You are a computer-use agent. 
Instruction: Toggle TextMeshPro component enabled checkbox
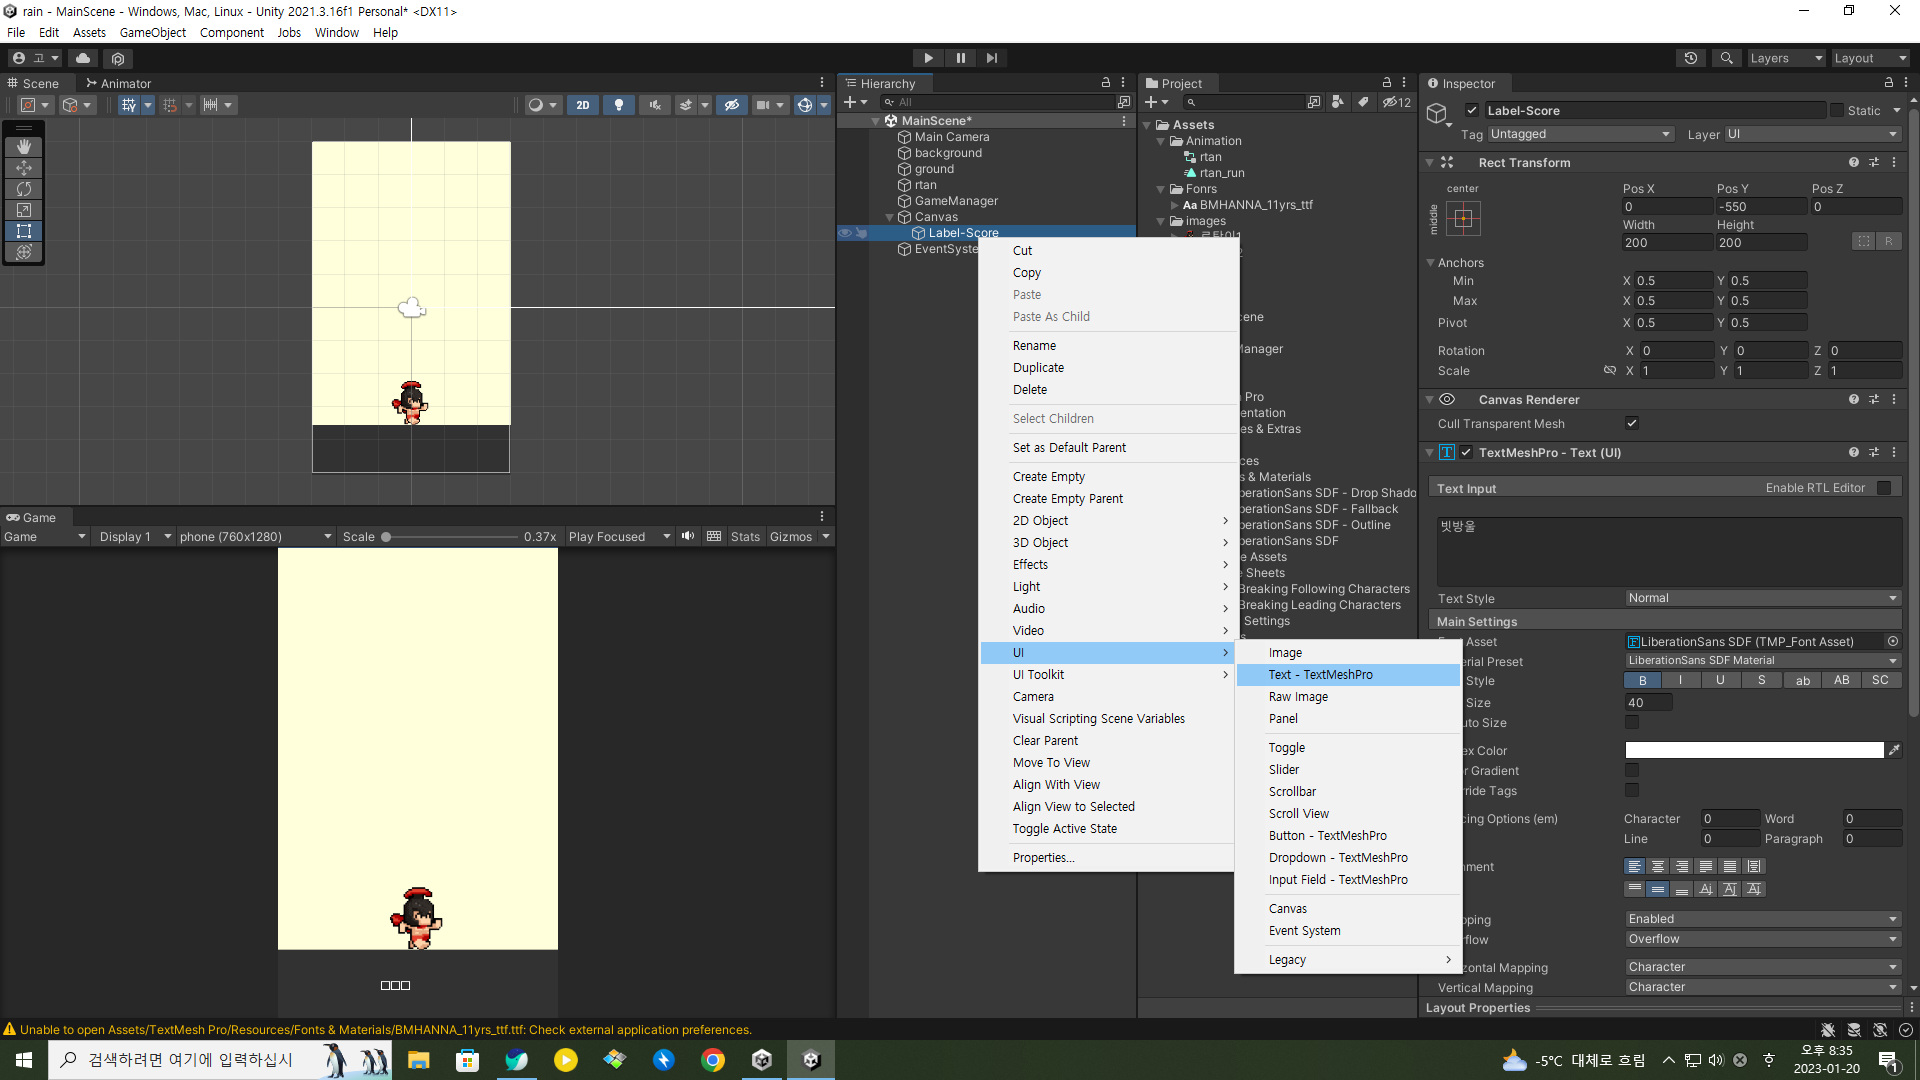pos(1466,453)
